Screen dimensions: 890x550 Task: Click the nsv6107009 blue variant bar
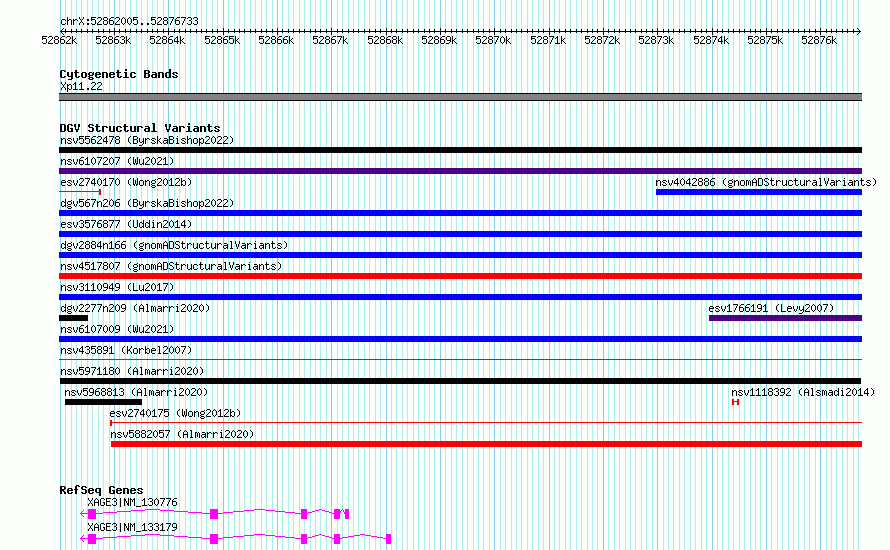460,339
